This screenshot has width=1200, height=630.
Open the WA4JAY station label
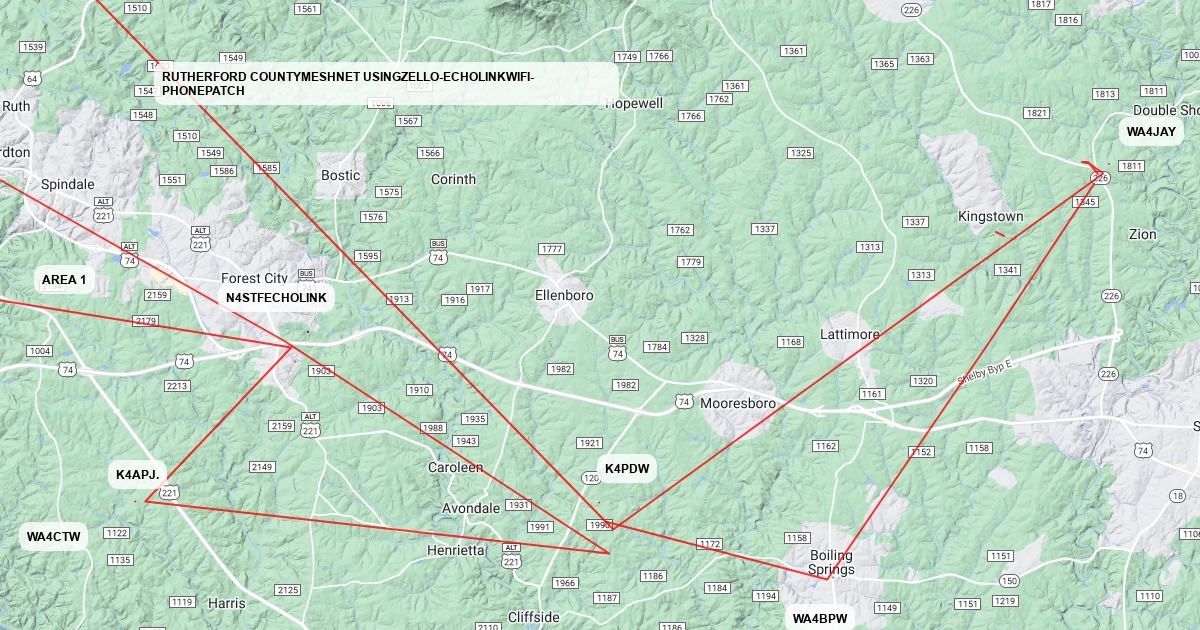click(x=1151, y=132)
